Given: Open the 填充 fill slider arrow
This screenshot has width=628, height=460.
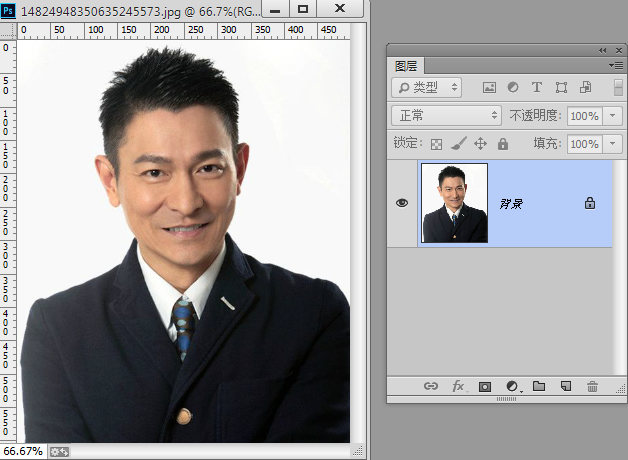Looking at the screenshot, I should [x=612, y=144].
